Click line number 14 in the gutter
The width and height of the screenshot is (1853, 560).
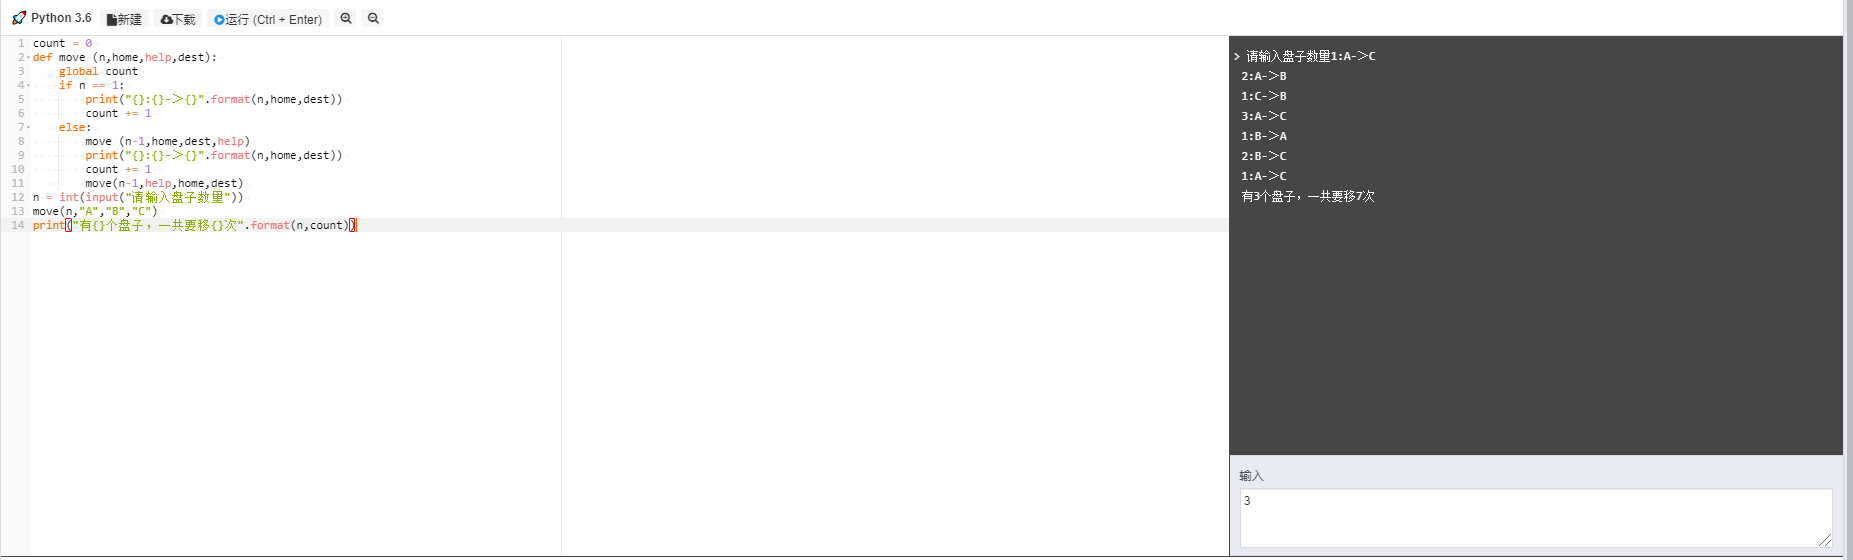click(x=17, y=225)
